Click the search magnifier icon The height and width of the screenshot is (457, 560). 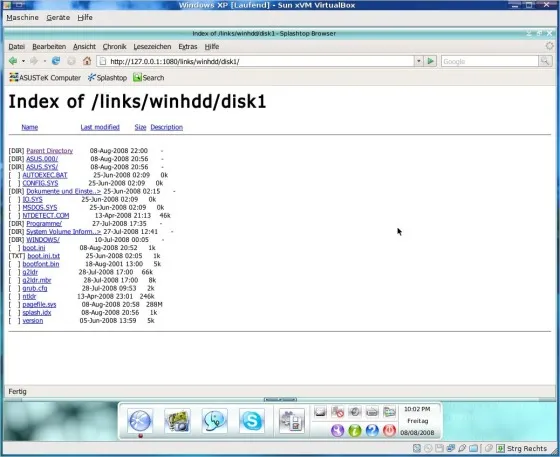[x=545, y=61]
